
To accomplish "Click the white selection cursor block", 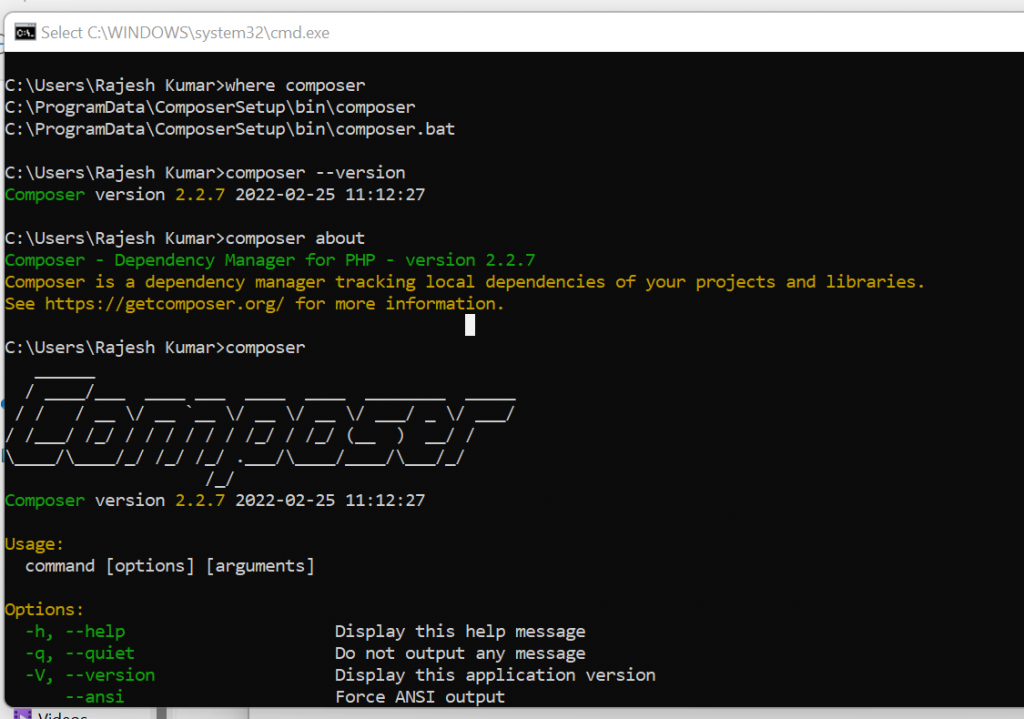I will coord(470,325).
